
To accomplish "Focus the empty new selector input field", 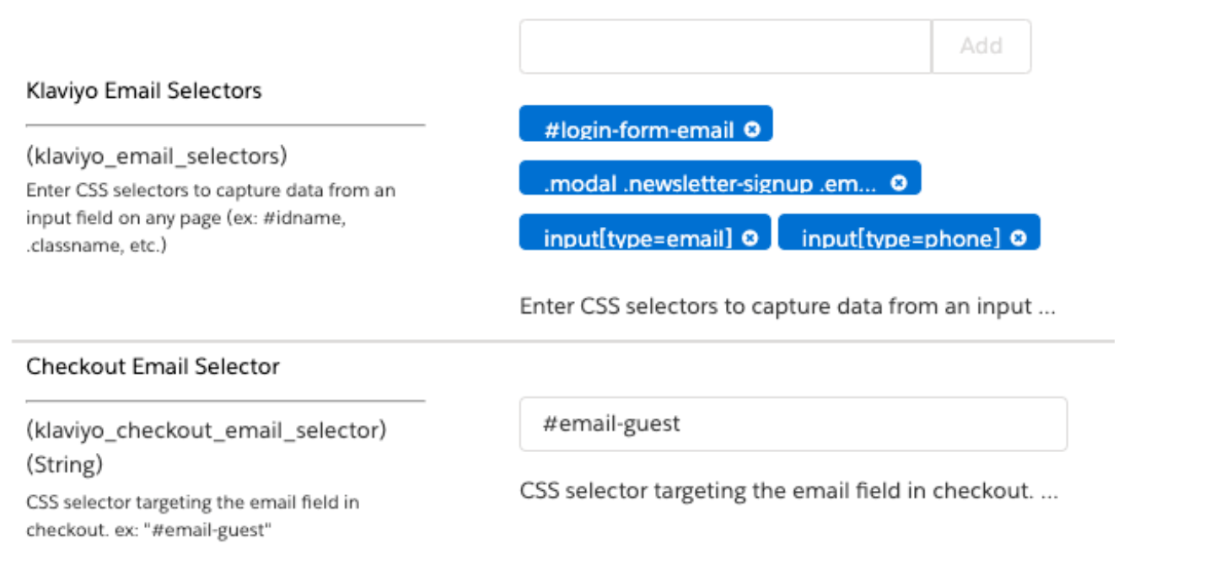I will click(725, 46).
